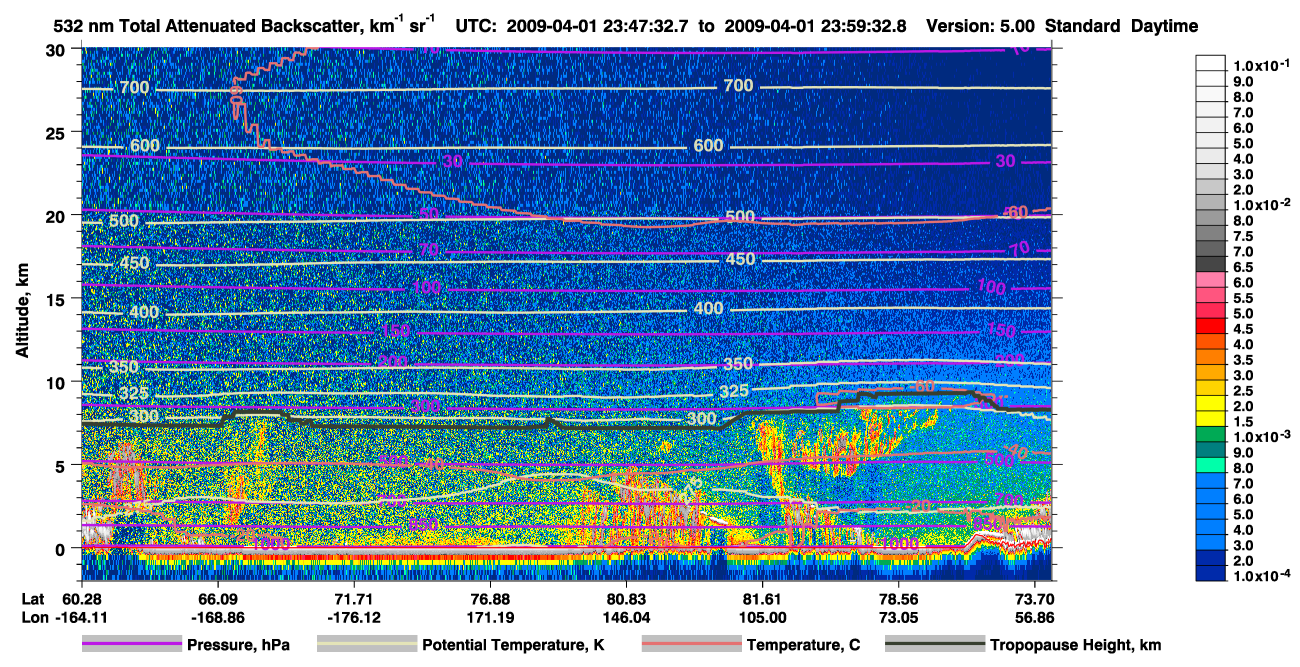Select the Temperature, C legend line sample

coord(691,645)
